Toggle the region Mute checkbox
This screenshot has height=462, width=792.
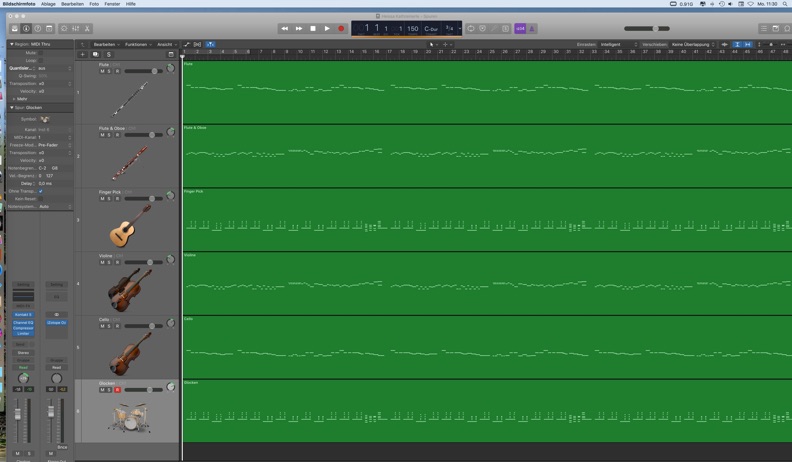click(40, 53)
